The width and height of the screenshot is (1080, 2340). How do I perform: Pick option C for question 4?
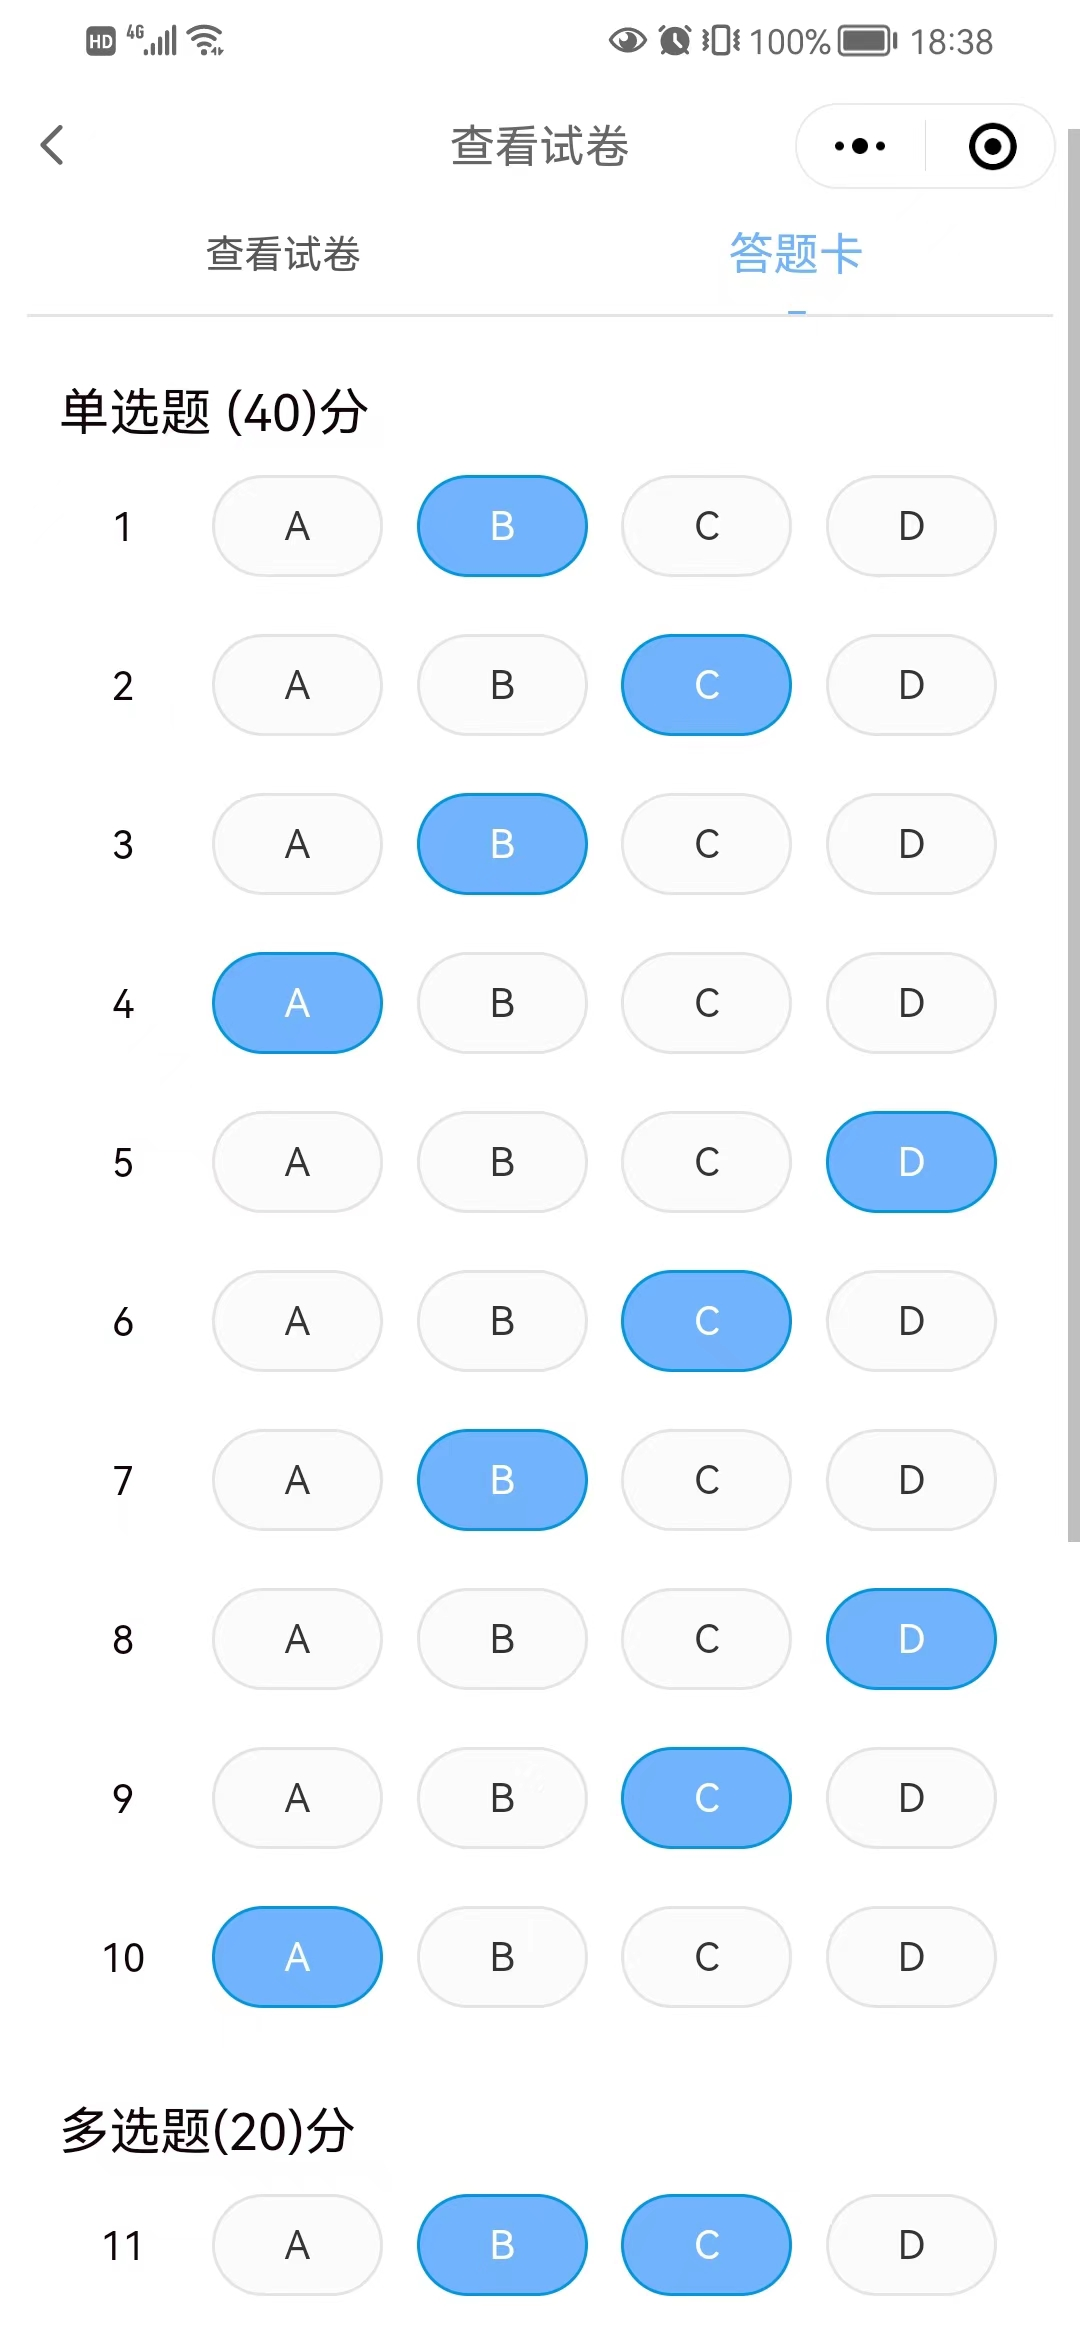click(706, 1003)
